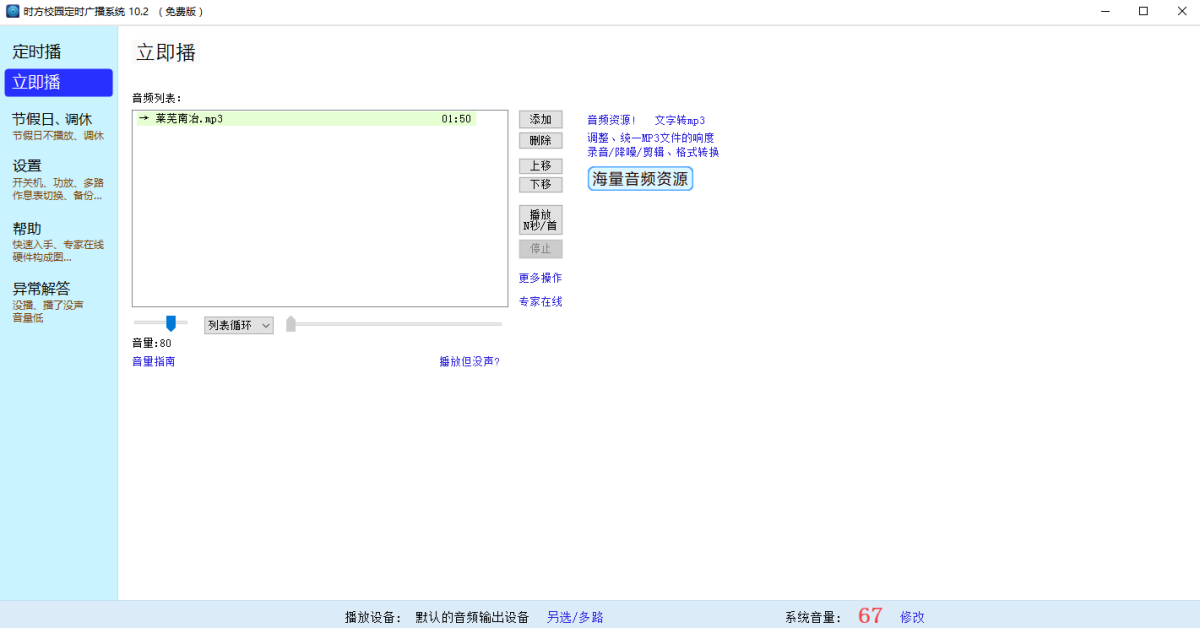1200x628 pixels.
Task: Move the track down with 下移
Action: pyautogui.click(x=540, y=184)
